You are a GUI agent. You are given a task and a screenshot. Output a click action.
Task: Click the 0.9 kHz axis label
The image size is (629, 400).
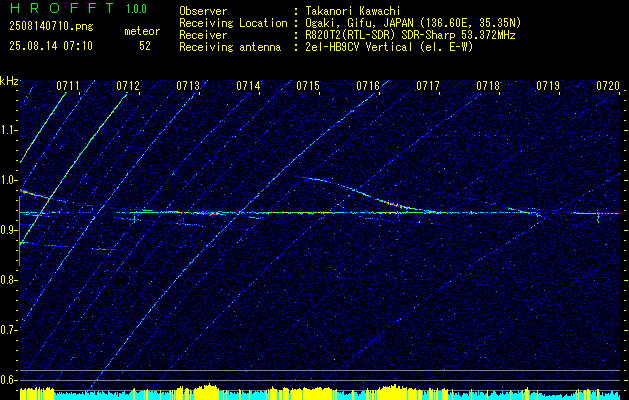tap(8, 230)
